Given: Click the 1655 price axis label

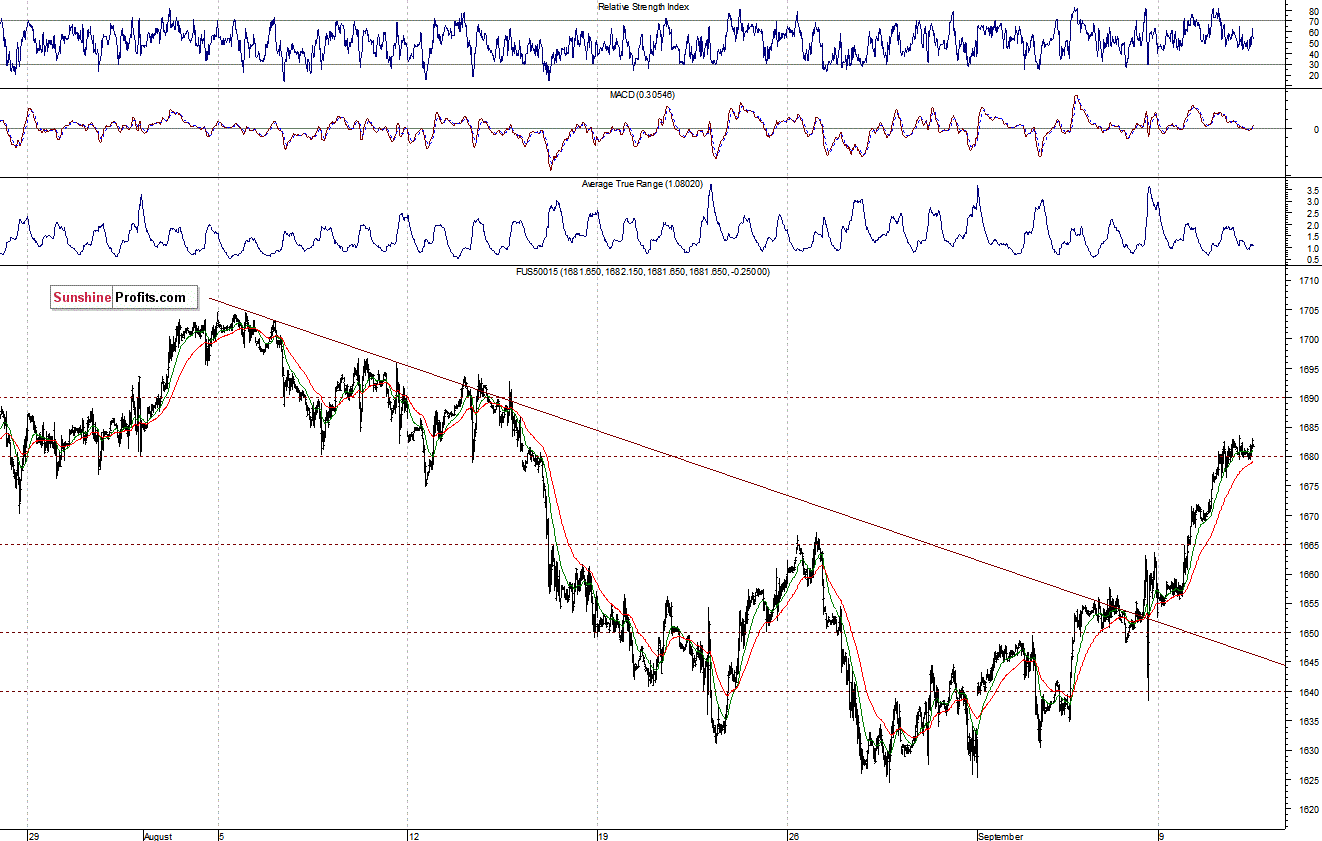Looking at the screenshot, I should coord(1308,604).
